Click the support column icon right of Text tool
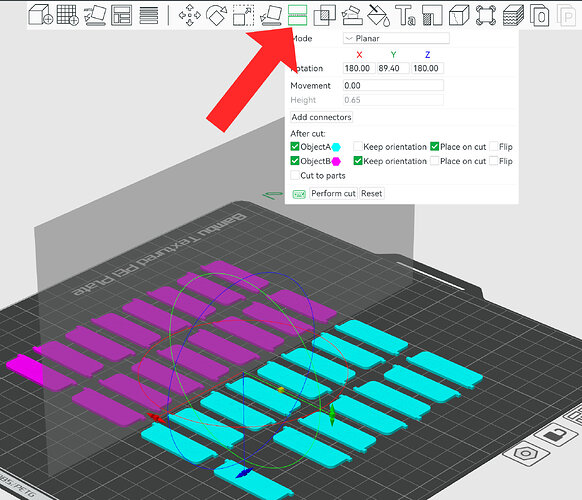This screenshot has width=582, height=500. tap(432, 15)
